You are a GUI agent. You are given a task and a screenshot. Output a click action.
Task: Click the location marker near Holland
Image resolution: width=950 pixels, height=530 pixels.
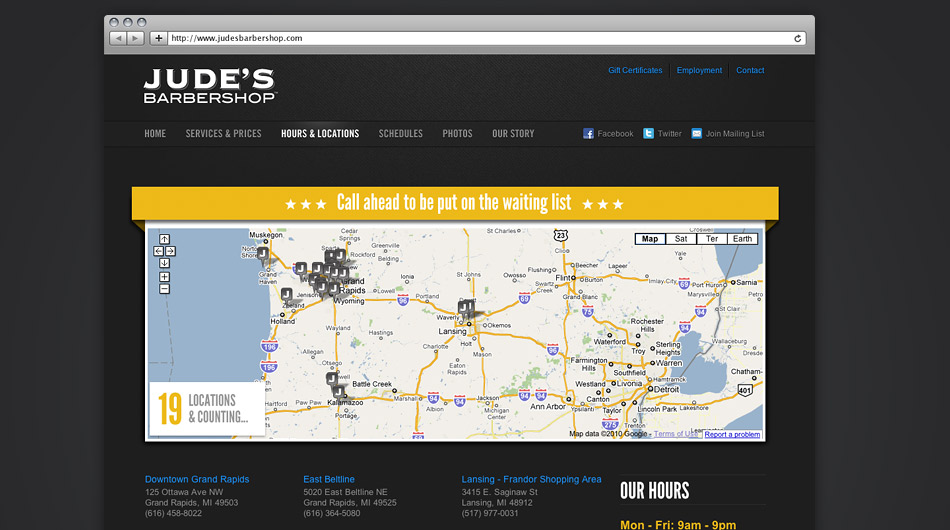(x=287, y=295)
